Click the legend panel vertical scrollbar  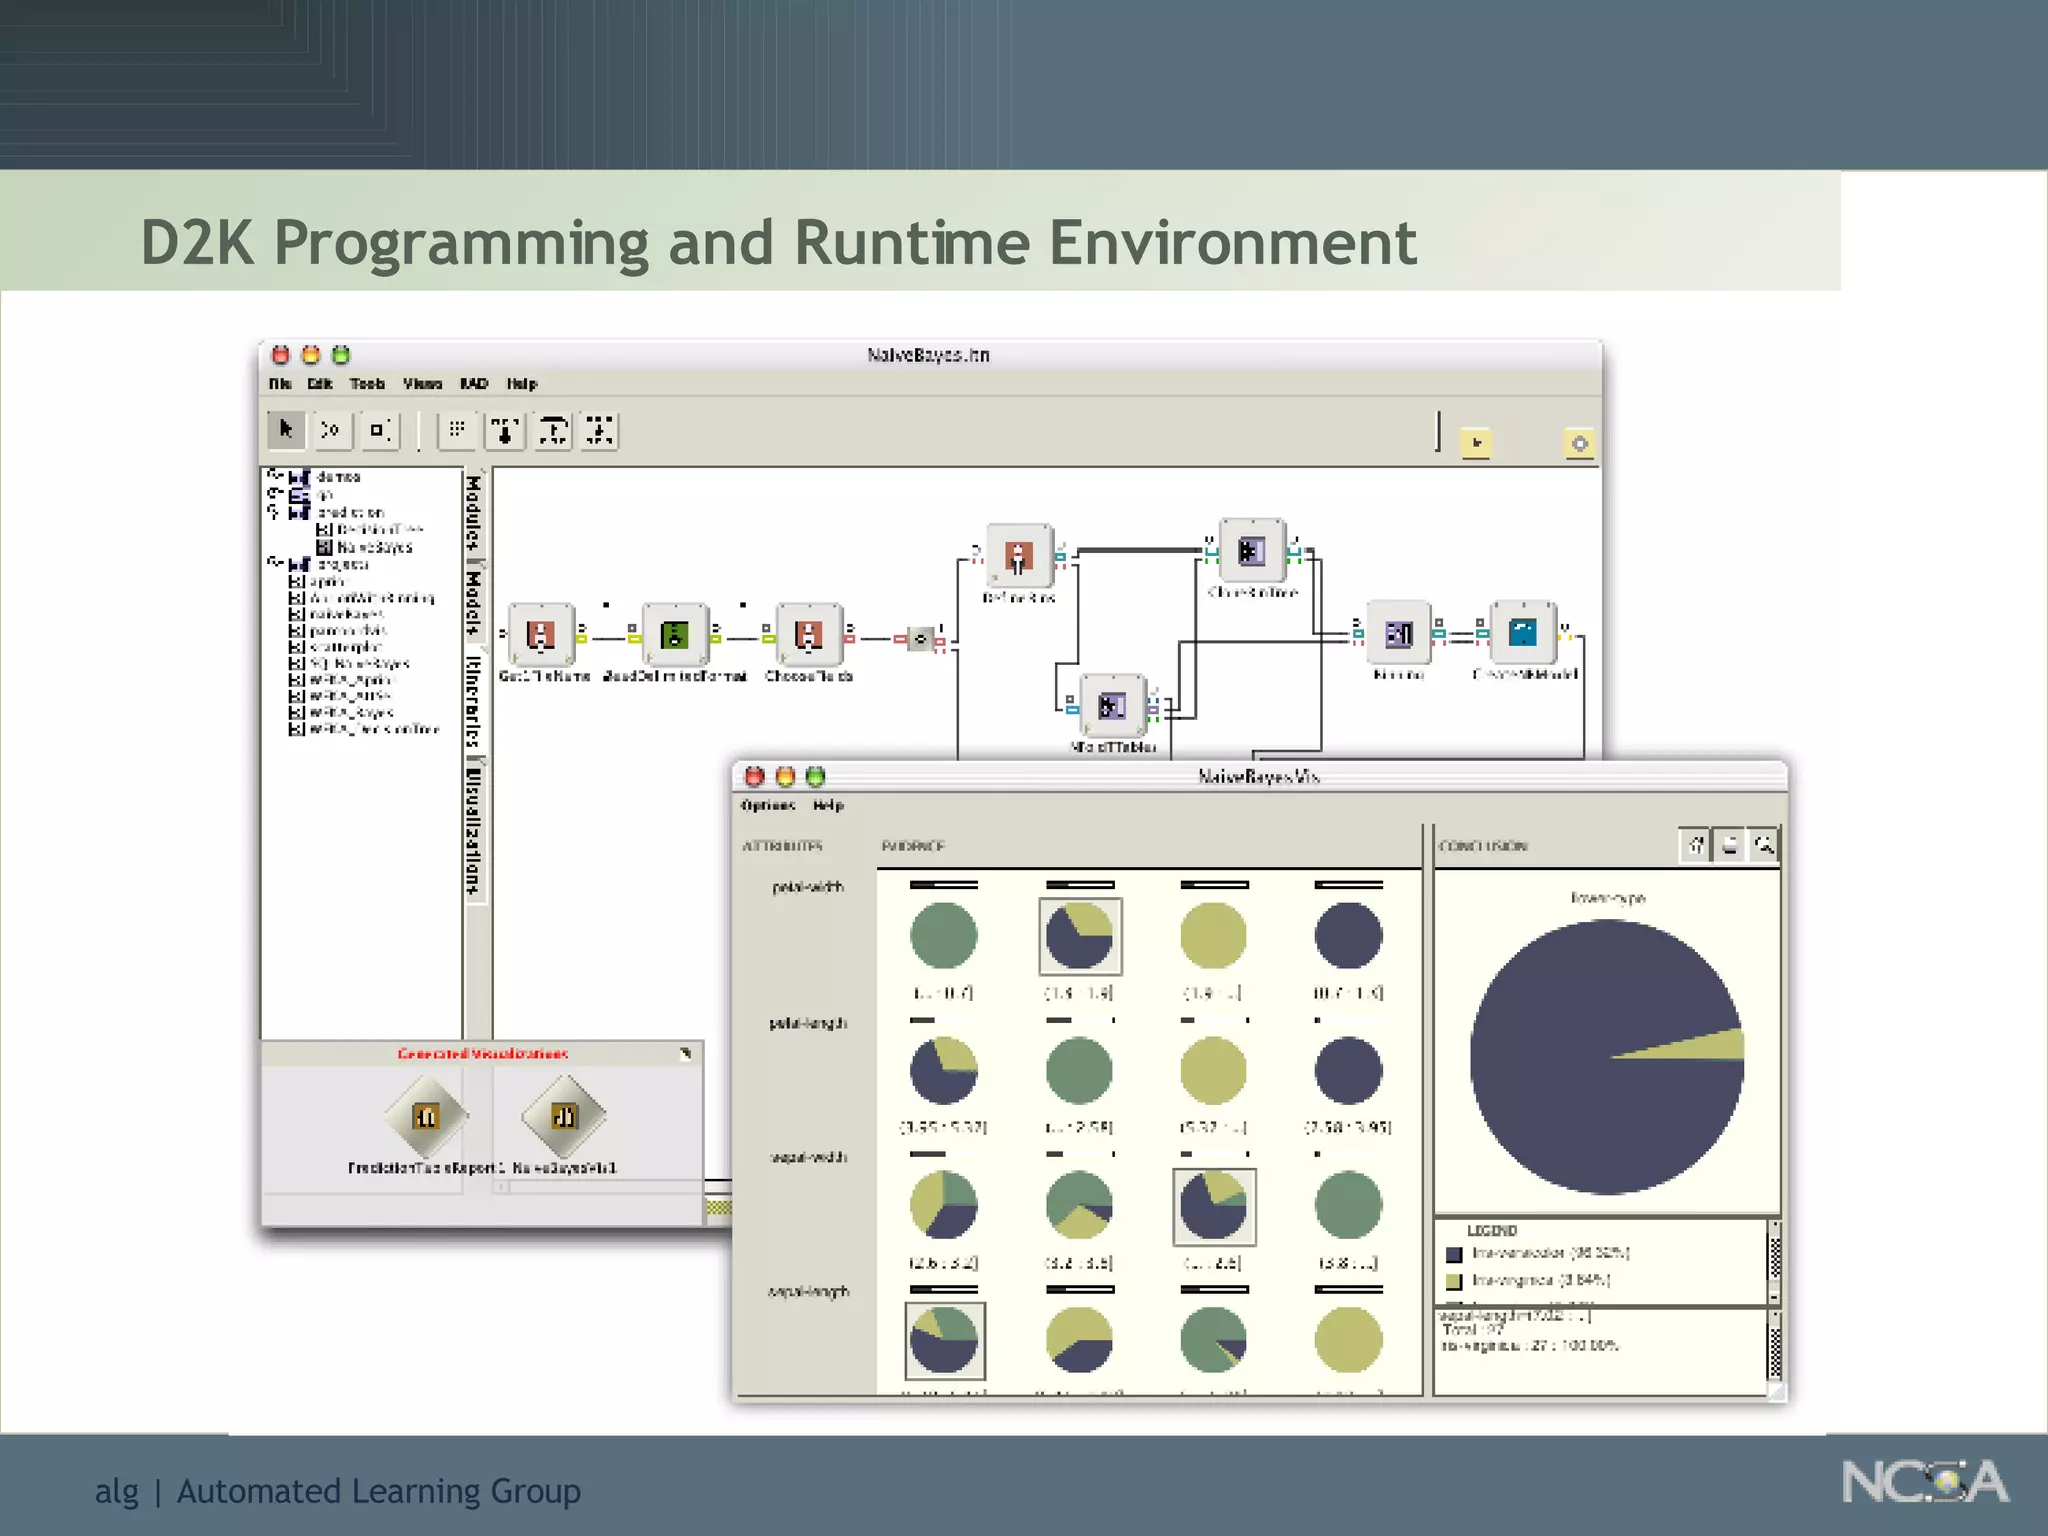coord(1775,1258)
